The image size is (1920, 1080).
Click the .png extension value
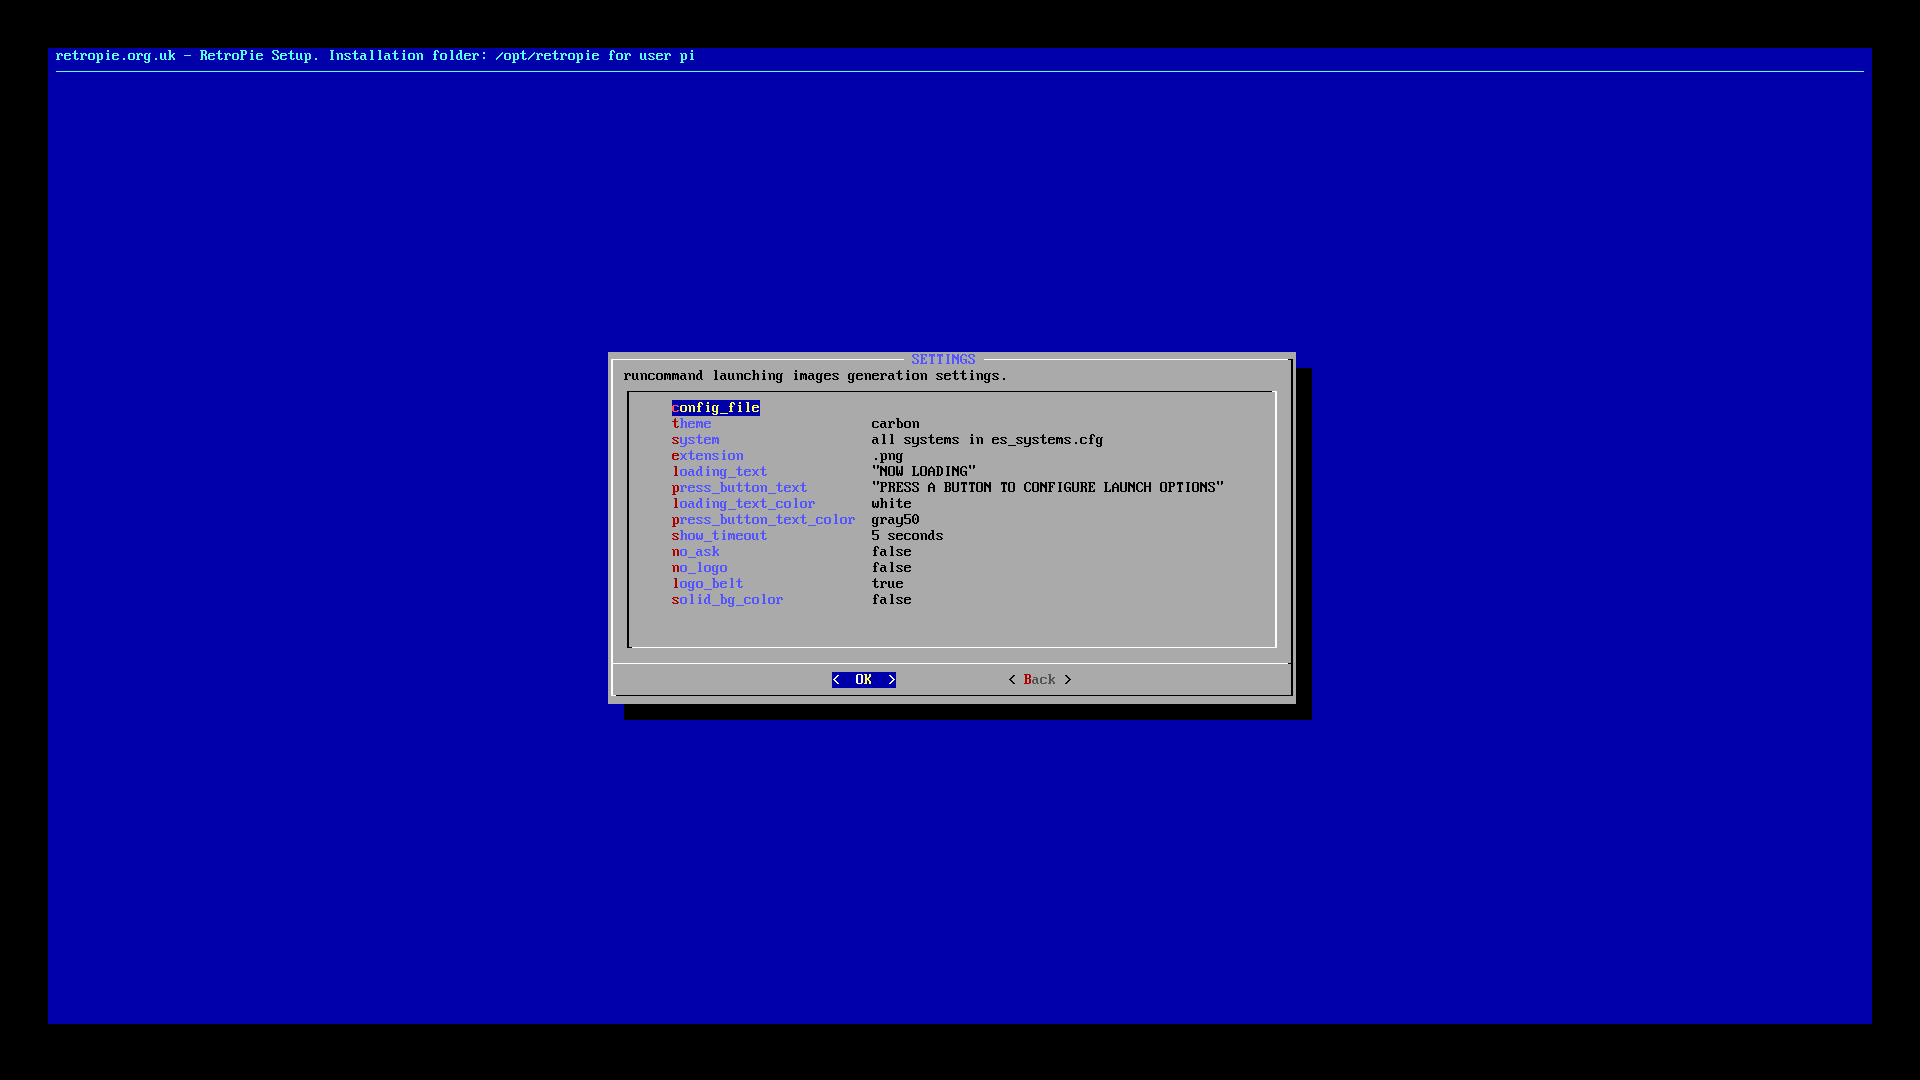[x=887, y=456]
